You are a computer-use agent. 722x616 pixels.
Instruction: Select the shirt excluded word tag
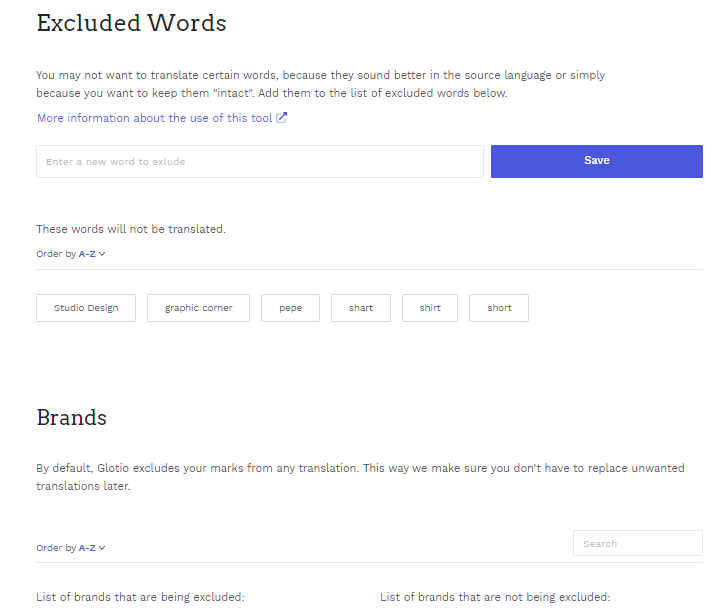coord(430,308)
